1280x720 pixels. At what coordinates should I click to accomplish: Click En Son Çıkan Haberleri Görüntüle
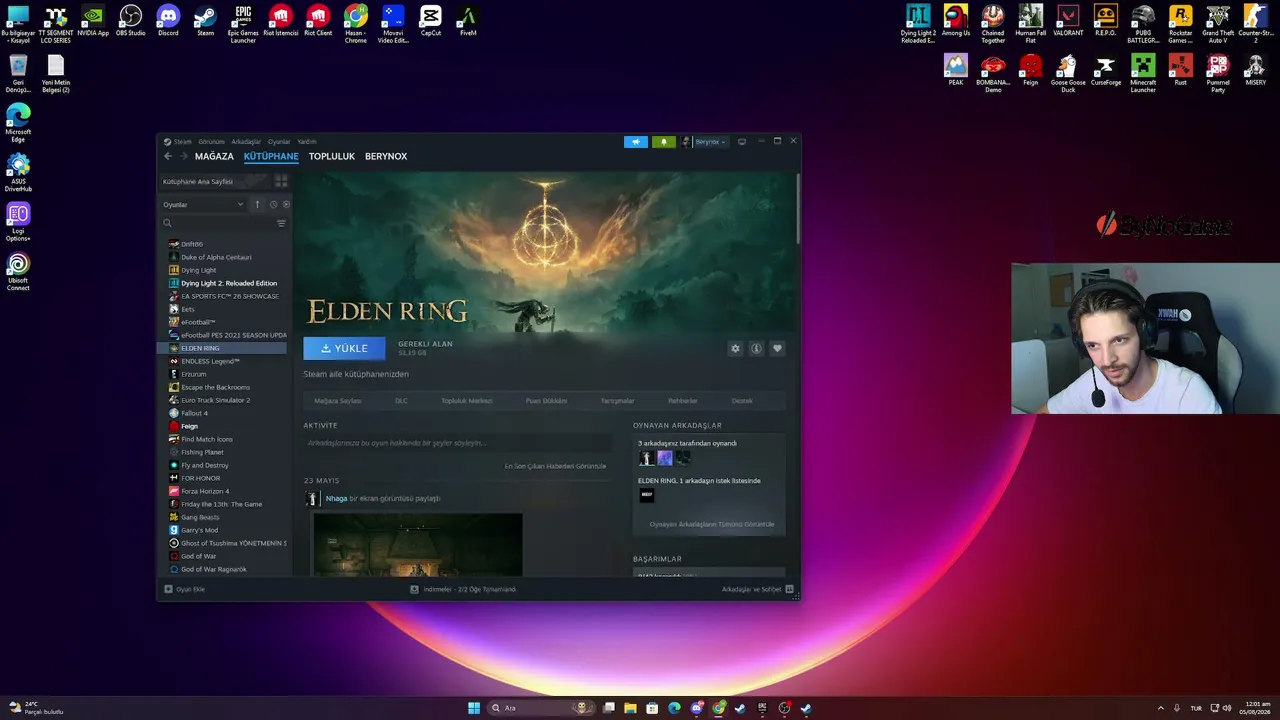pyautogui.click(x=555, y=466)
